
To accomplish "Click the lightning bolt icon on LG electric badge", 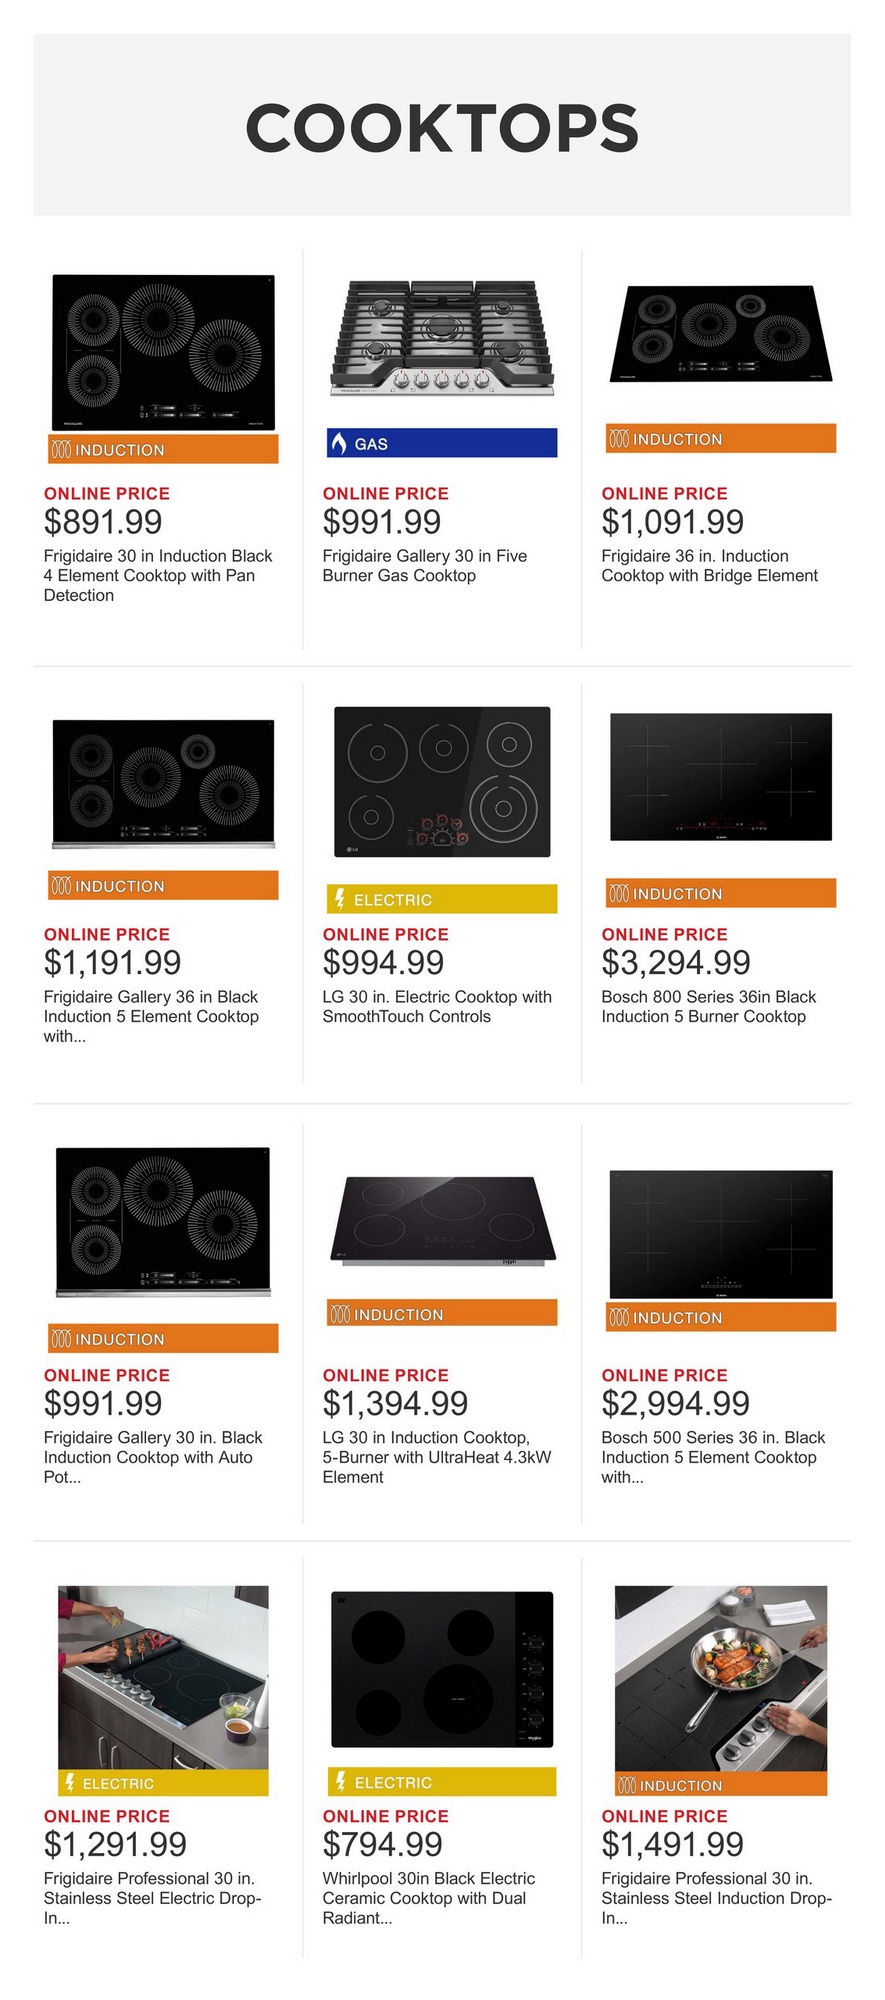I will coord(340,899).
